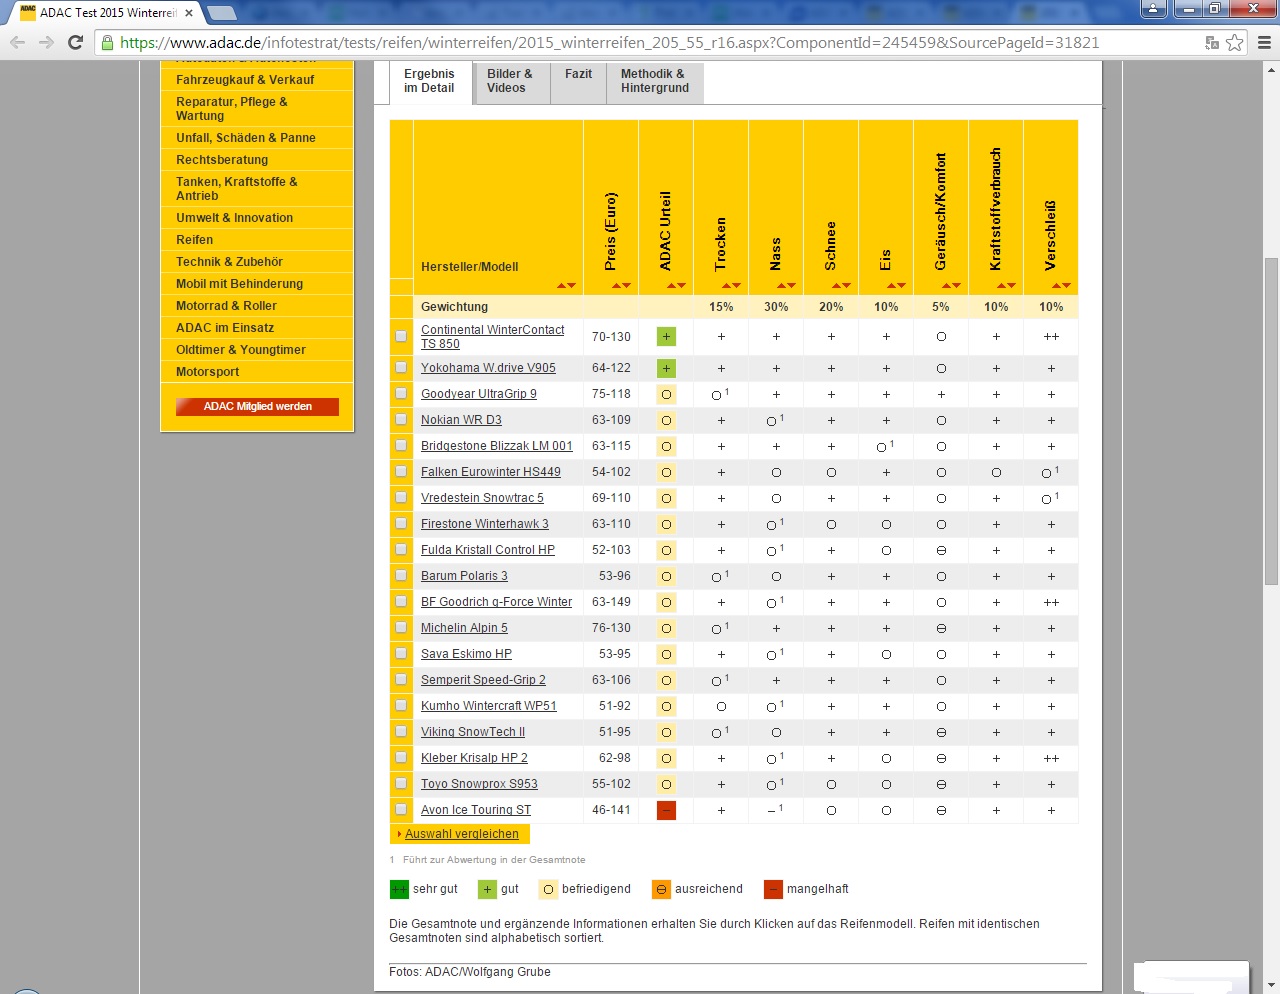Sort Kraftstoffverbrauch descending with the down arrow
1280x994 pixels.
tap(1012, 286)
